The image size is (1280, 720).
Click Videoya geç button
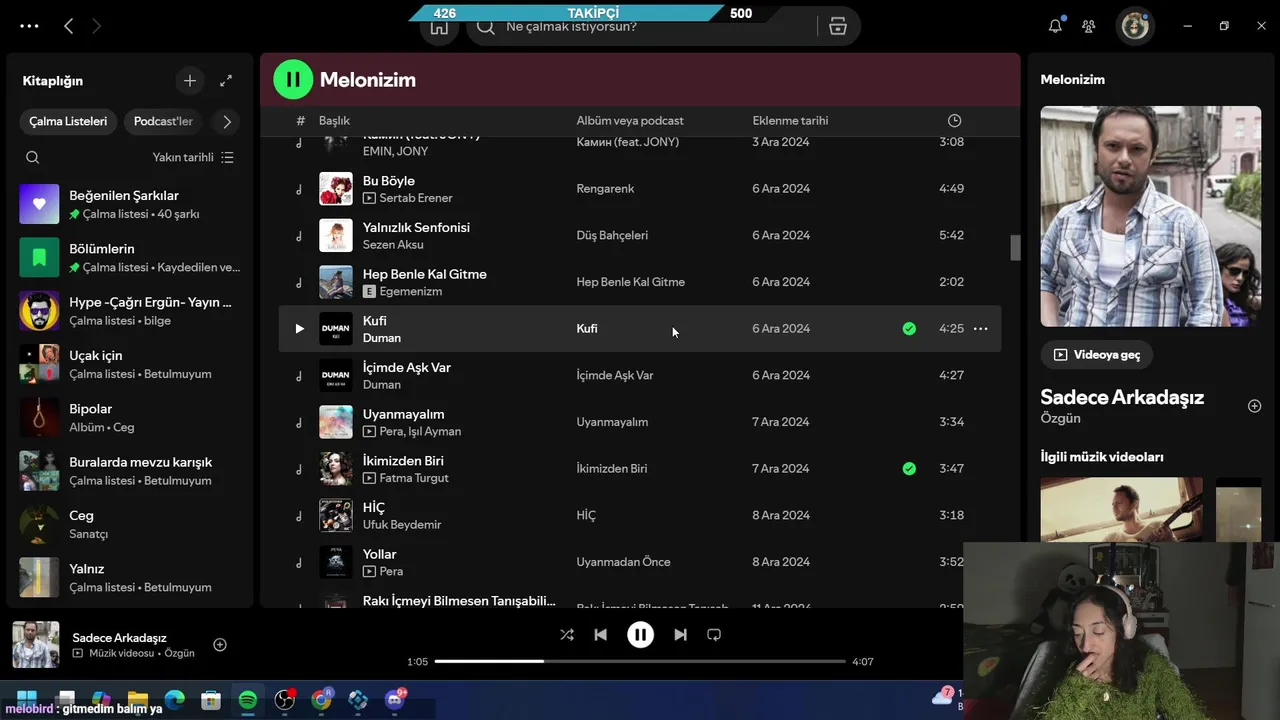pyautogui.click(x=1097, y=354)
